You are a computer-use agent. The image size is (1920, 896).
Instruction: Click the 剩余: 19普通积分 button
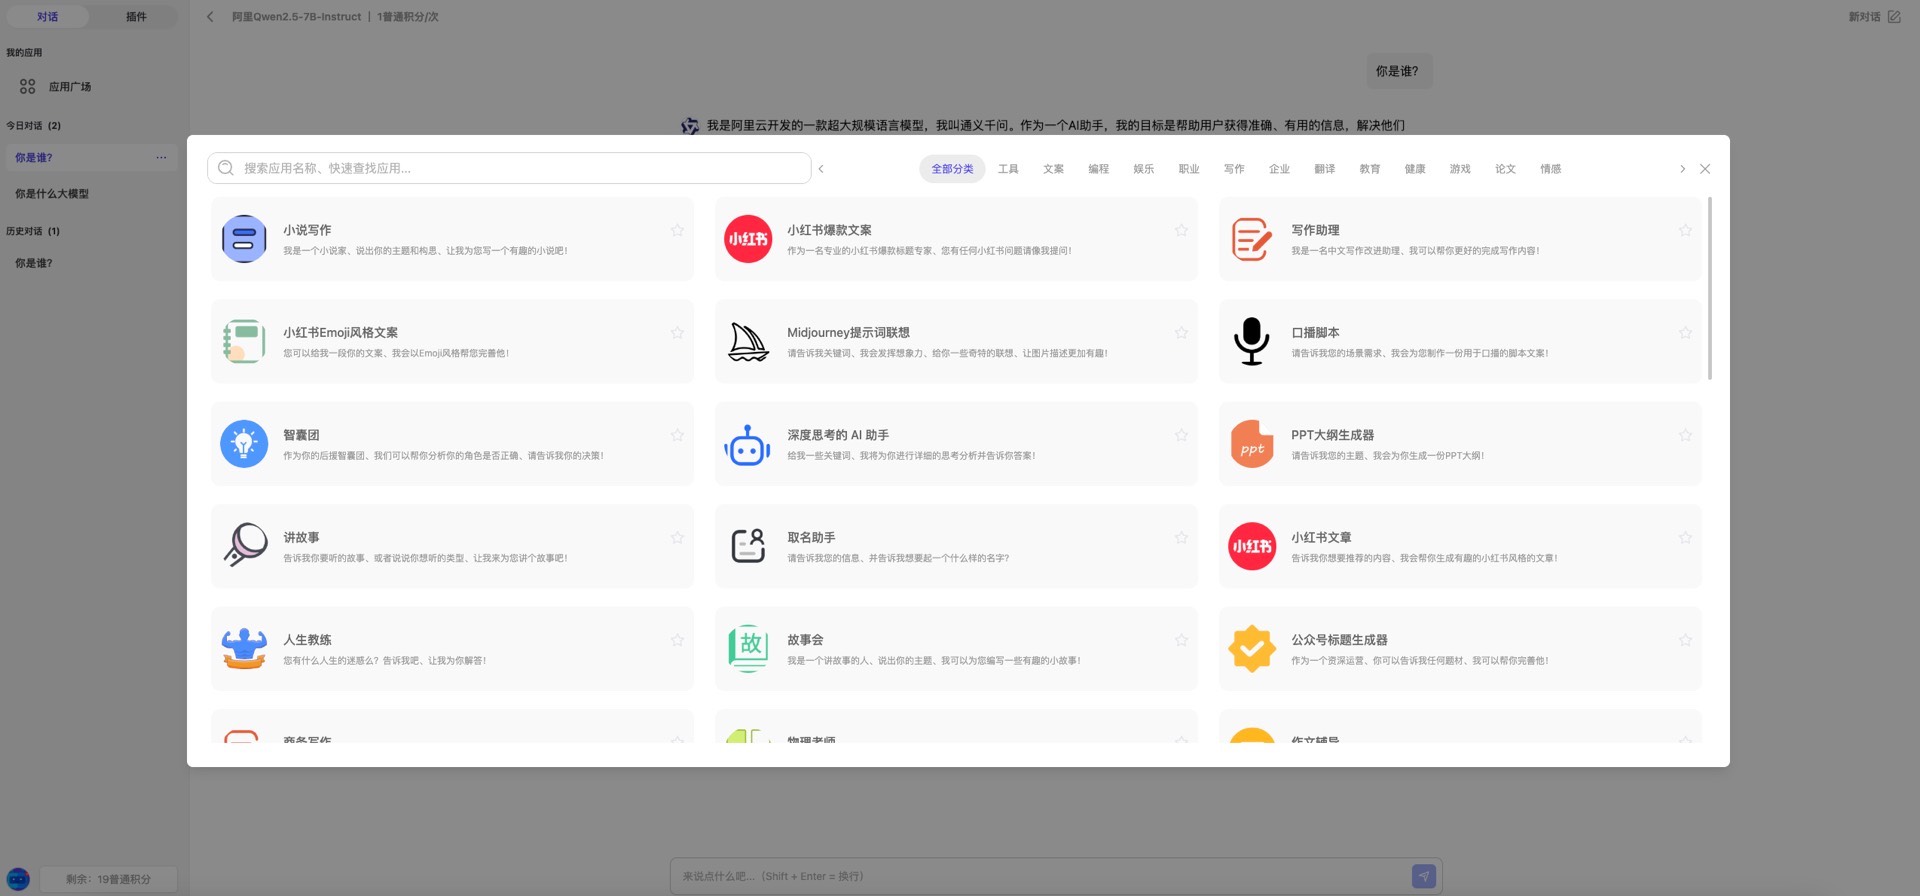[108, 879]
